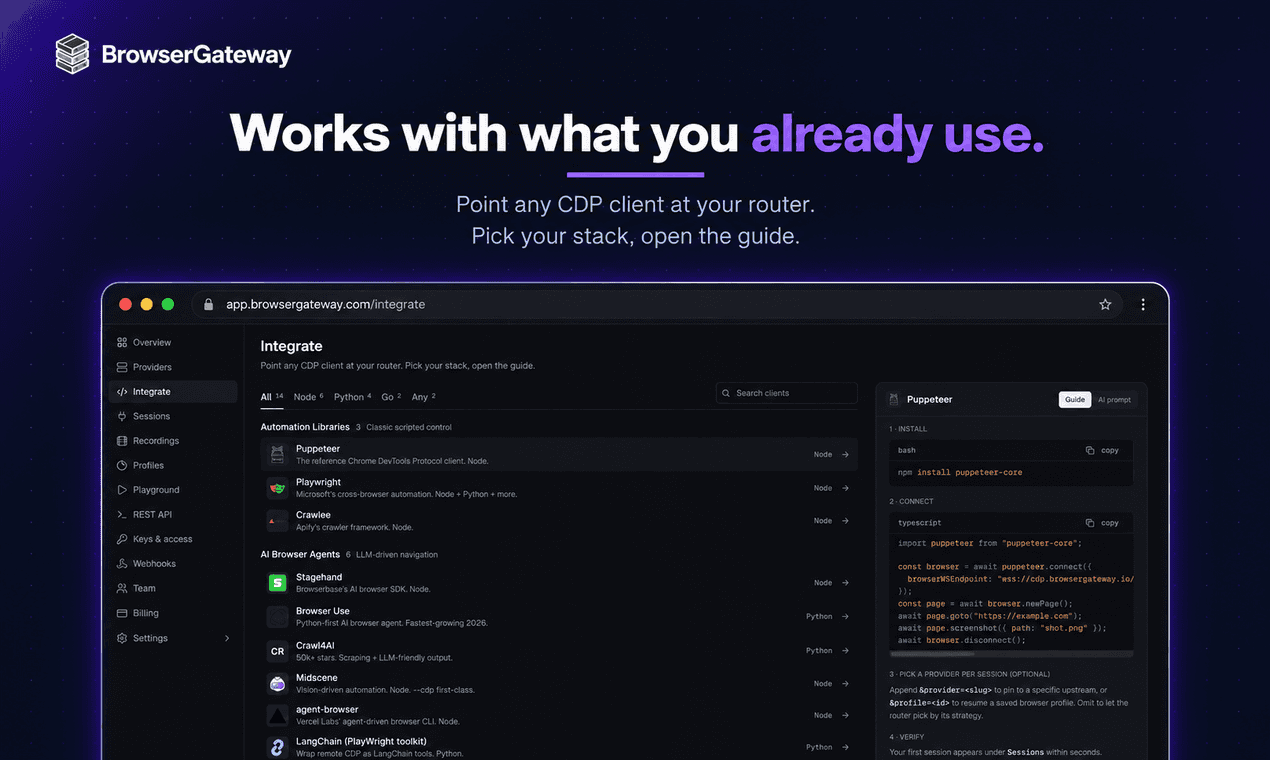
Task: Open Midscene guide via its row arrow
Action: click(845, 684)
